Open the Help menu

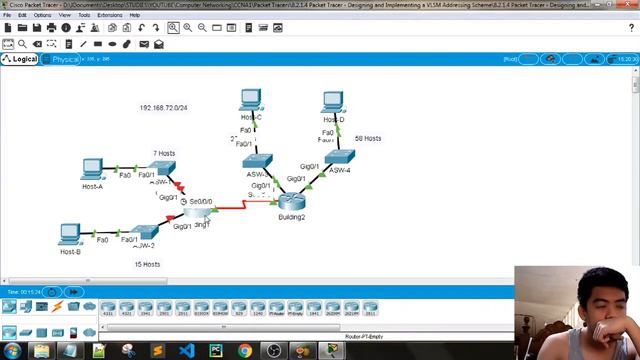point(135,15)
